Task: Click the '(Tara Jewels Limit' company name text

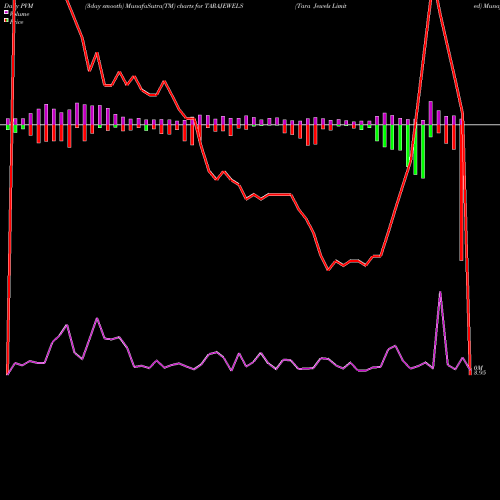Action: coord(321,6)
